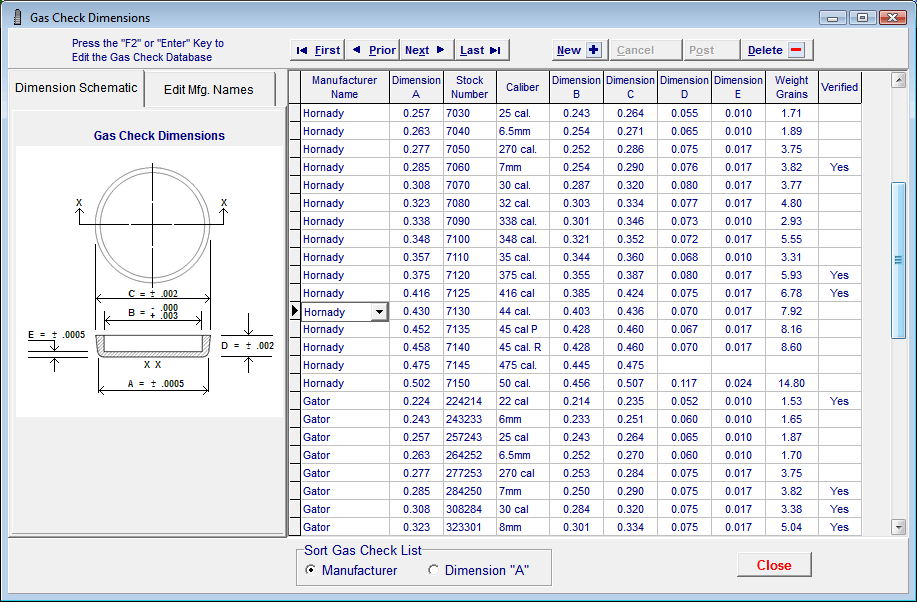Sort gas check list by Dimension "A"
The width and height of the screenshot is (917, 602).
478,570
